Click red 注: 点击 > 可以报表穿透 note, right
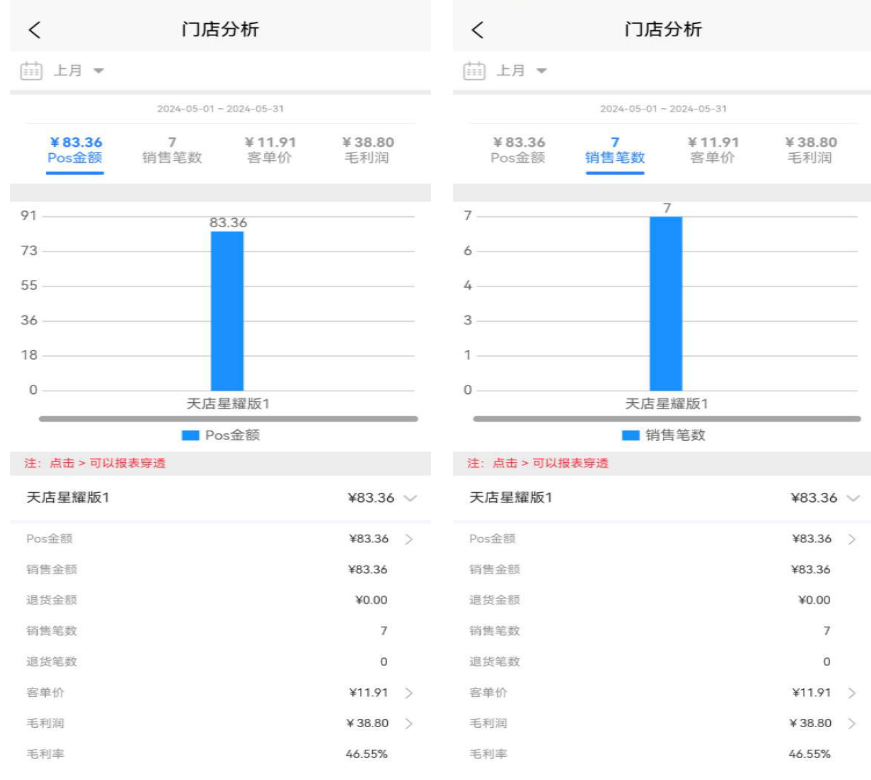 538,463
